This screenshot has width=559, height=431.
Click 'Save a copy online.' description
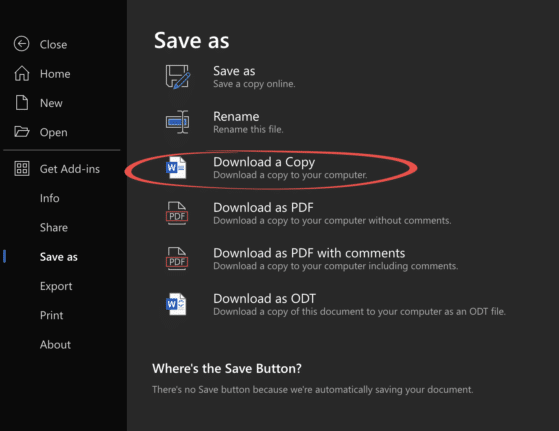(254, 84)
